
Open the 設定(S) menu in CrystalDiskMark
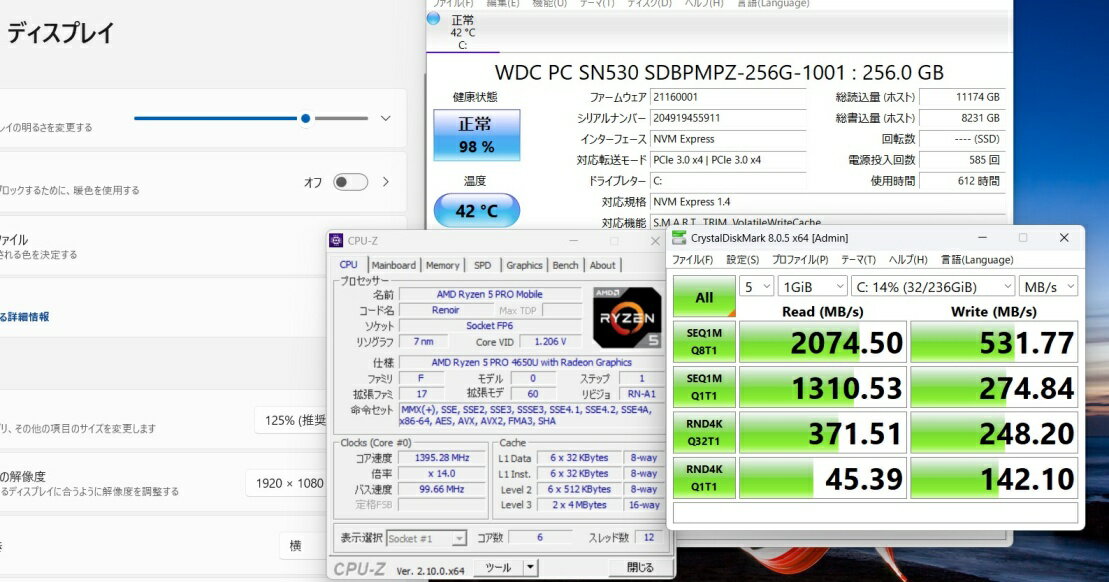click(x=742, y=260)
